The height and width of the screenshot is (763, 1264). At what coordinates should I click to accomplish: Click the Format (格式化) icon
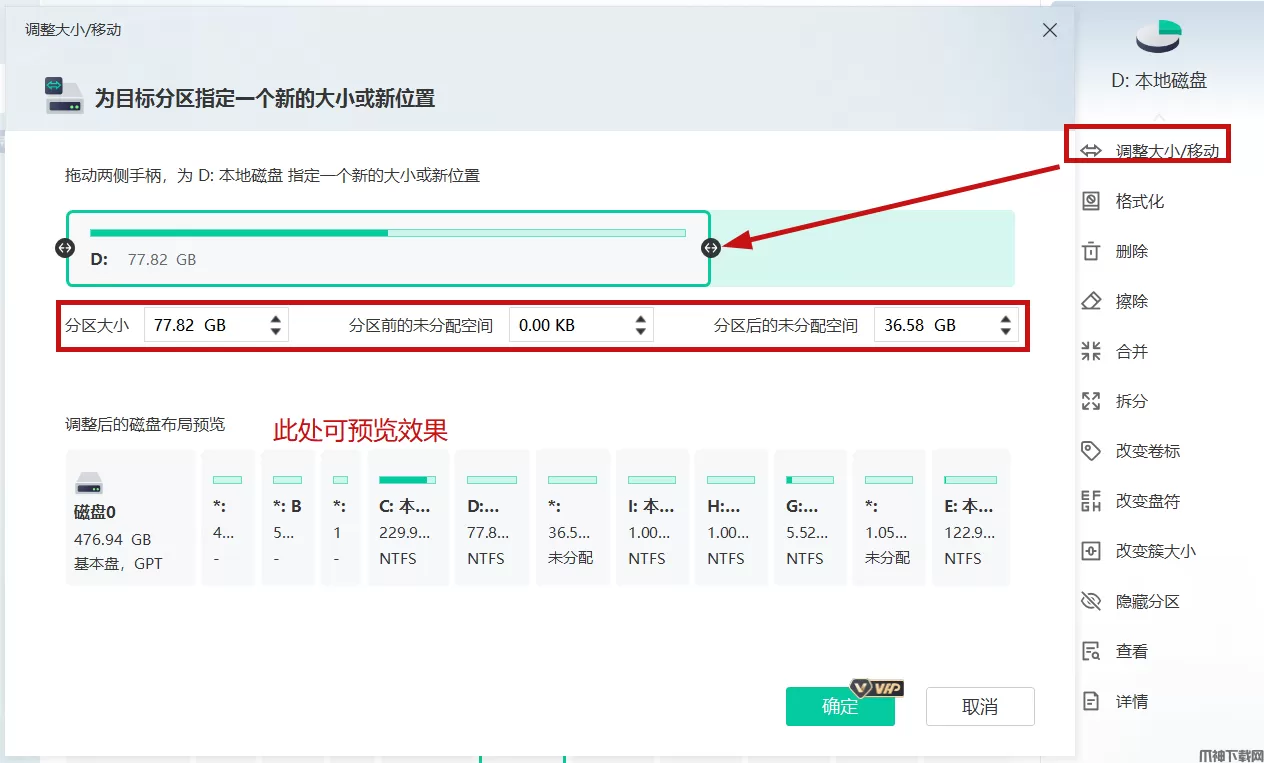pyautogui.click(x=1091, y=201)
